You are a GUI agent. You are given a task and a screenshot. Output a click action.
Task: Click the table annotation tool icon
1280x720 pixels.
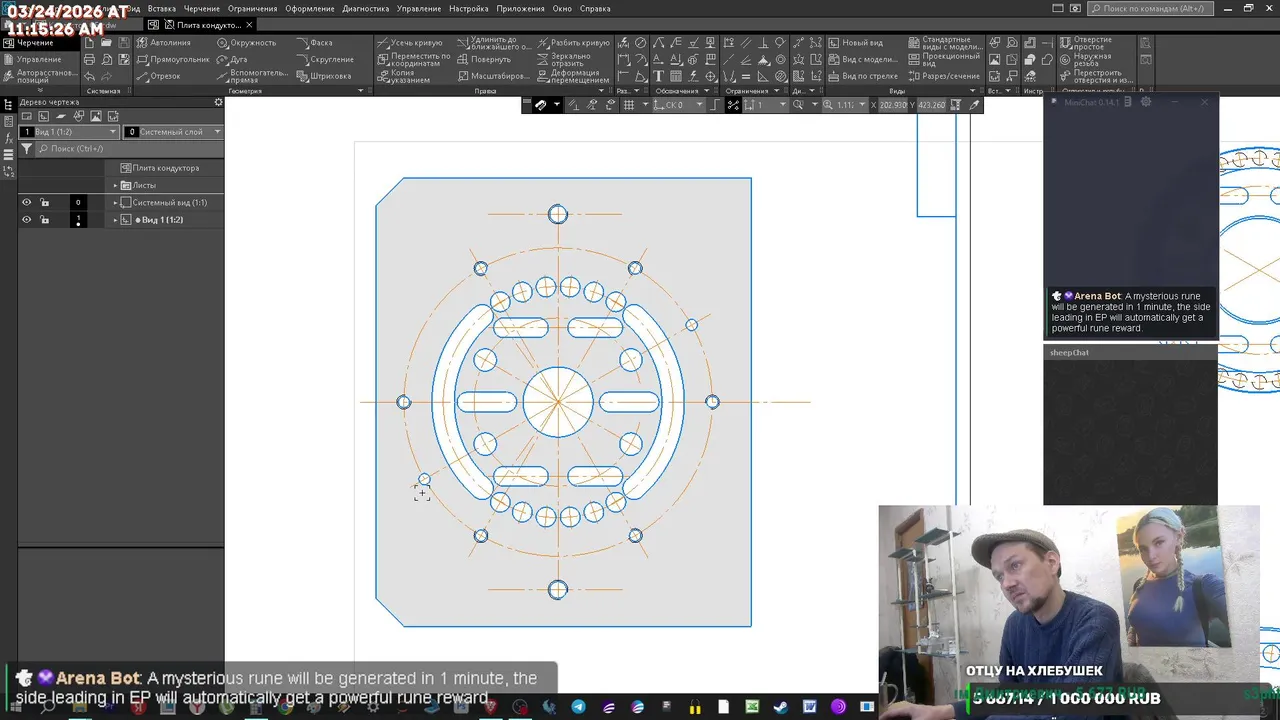[x=676, y=76]
